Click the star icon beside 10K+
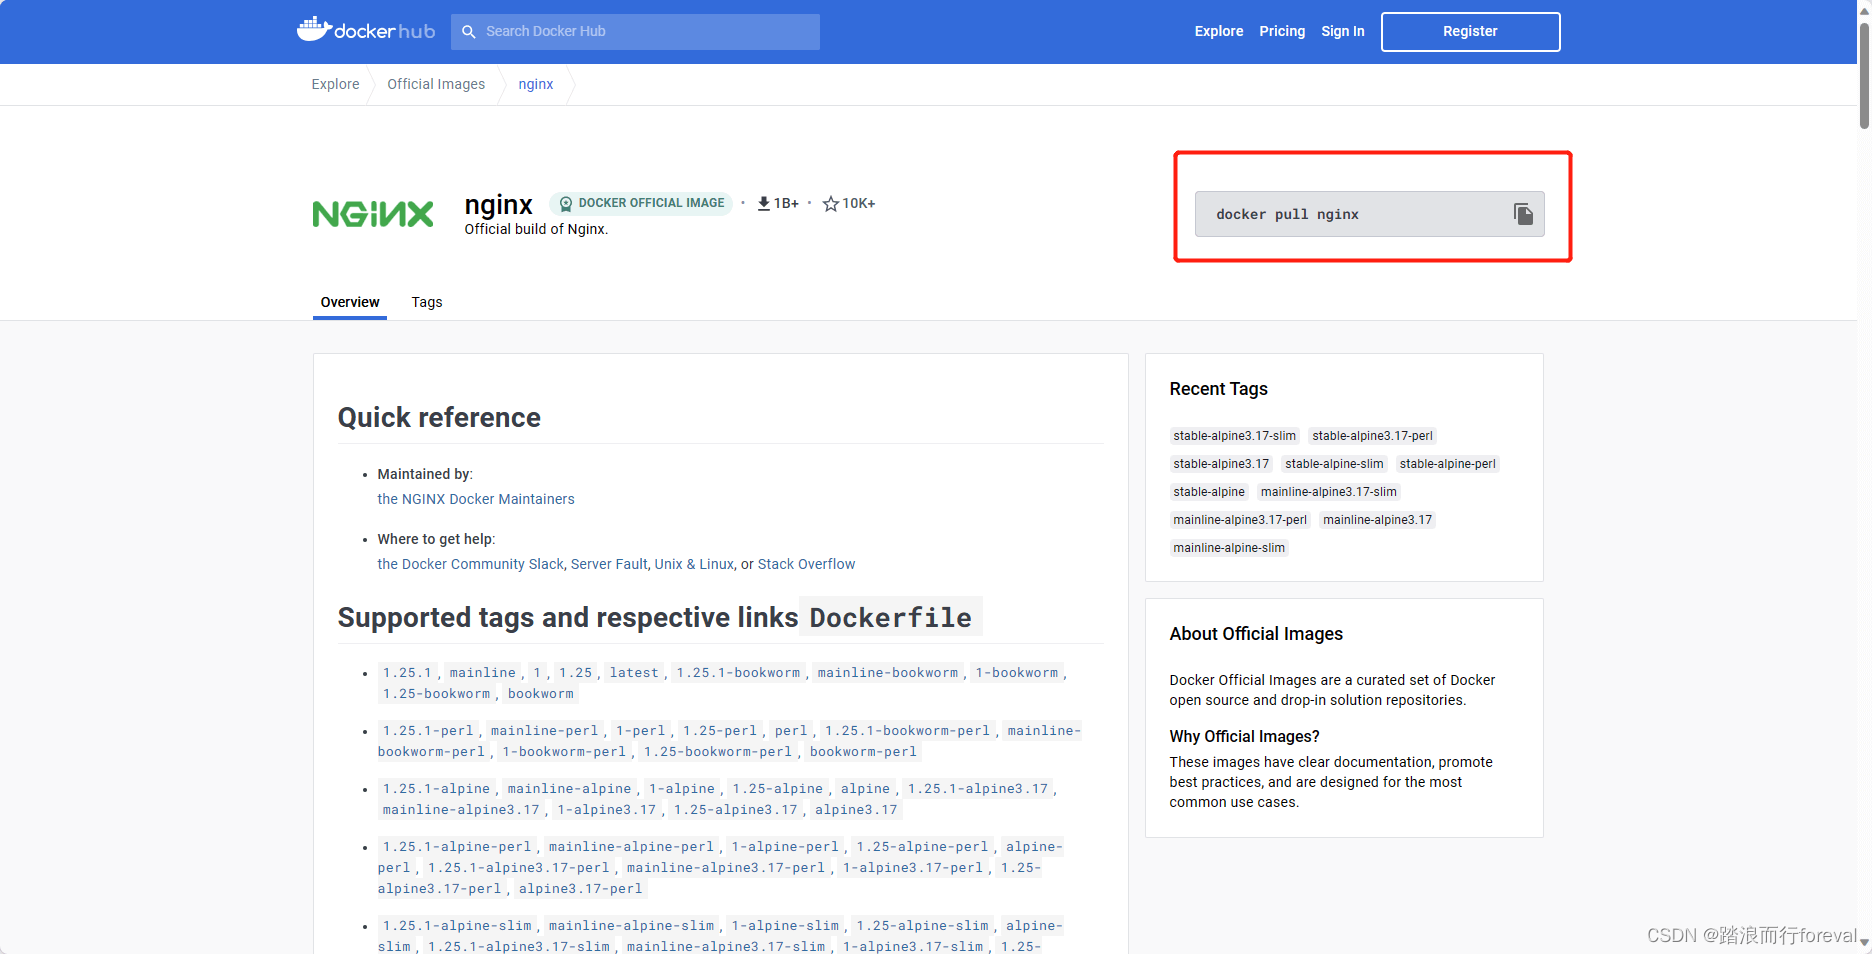 830,204
